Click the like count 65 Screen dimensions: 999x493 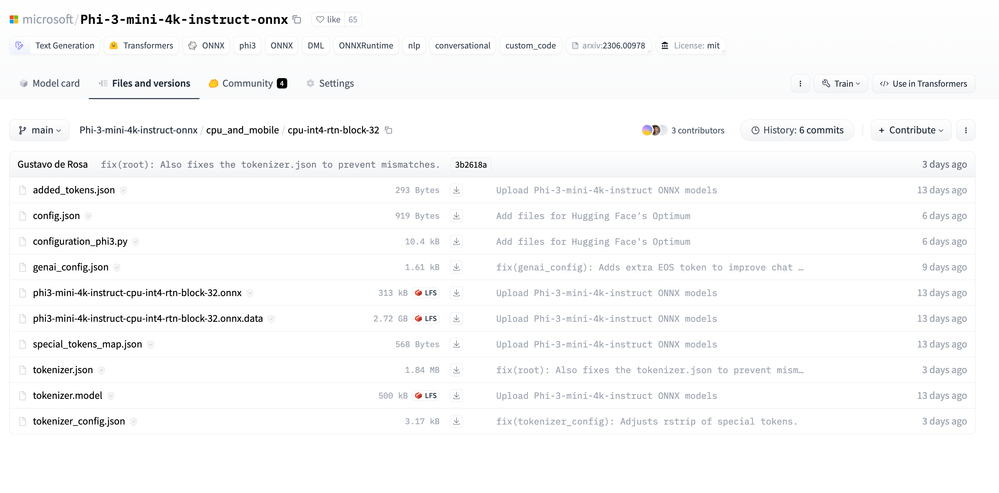click(x=354, y=20)
